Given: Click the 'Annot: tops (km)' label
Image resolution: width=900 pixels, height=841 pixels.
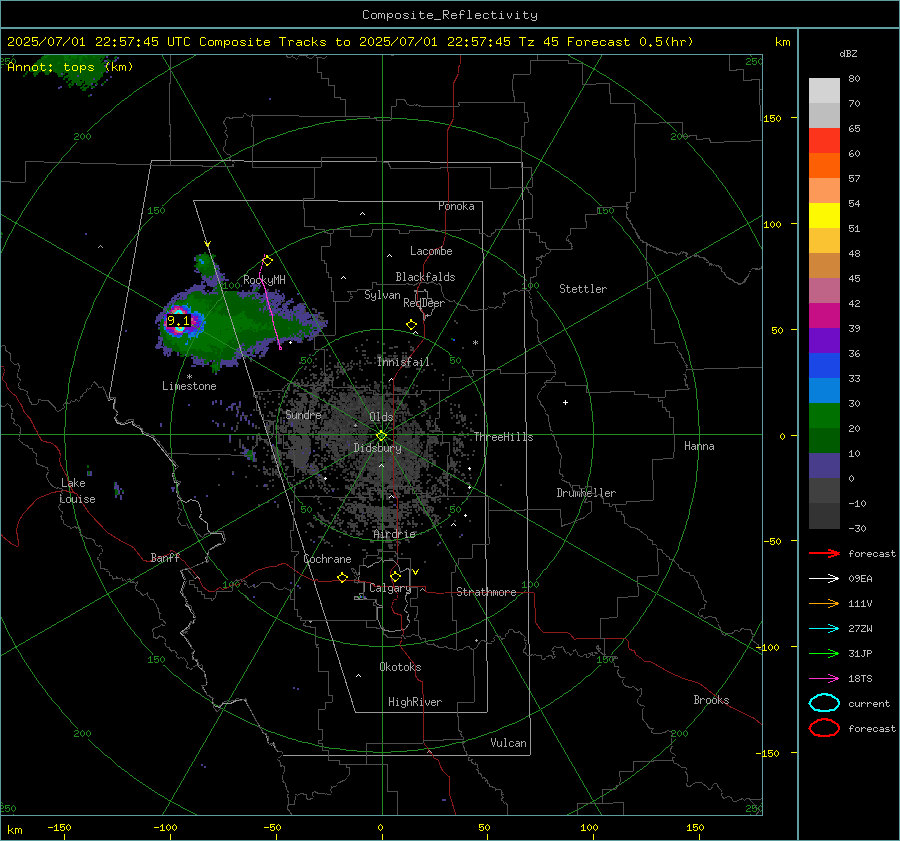Looking at the screenshot, I should [x=70, y=67].
